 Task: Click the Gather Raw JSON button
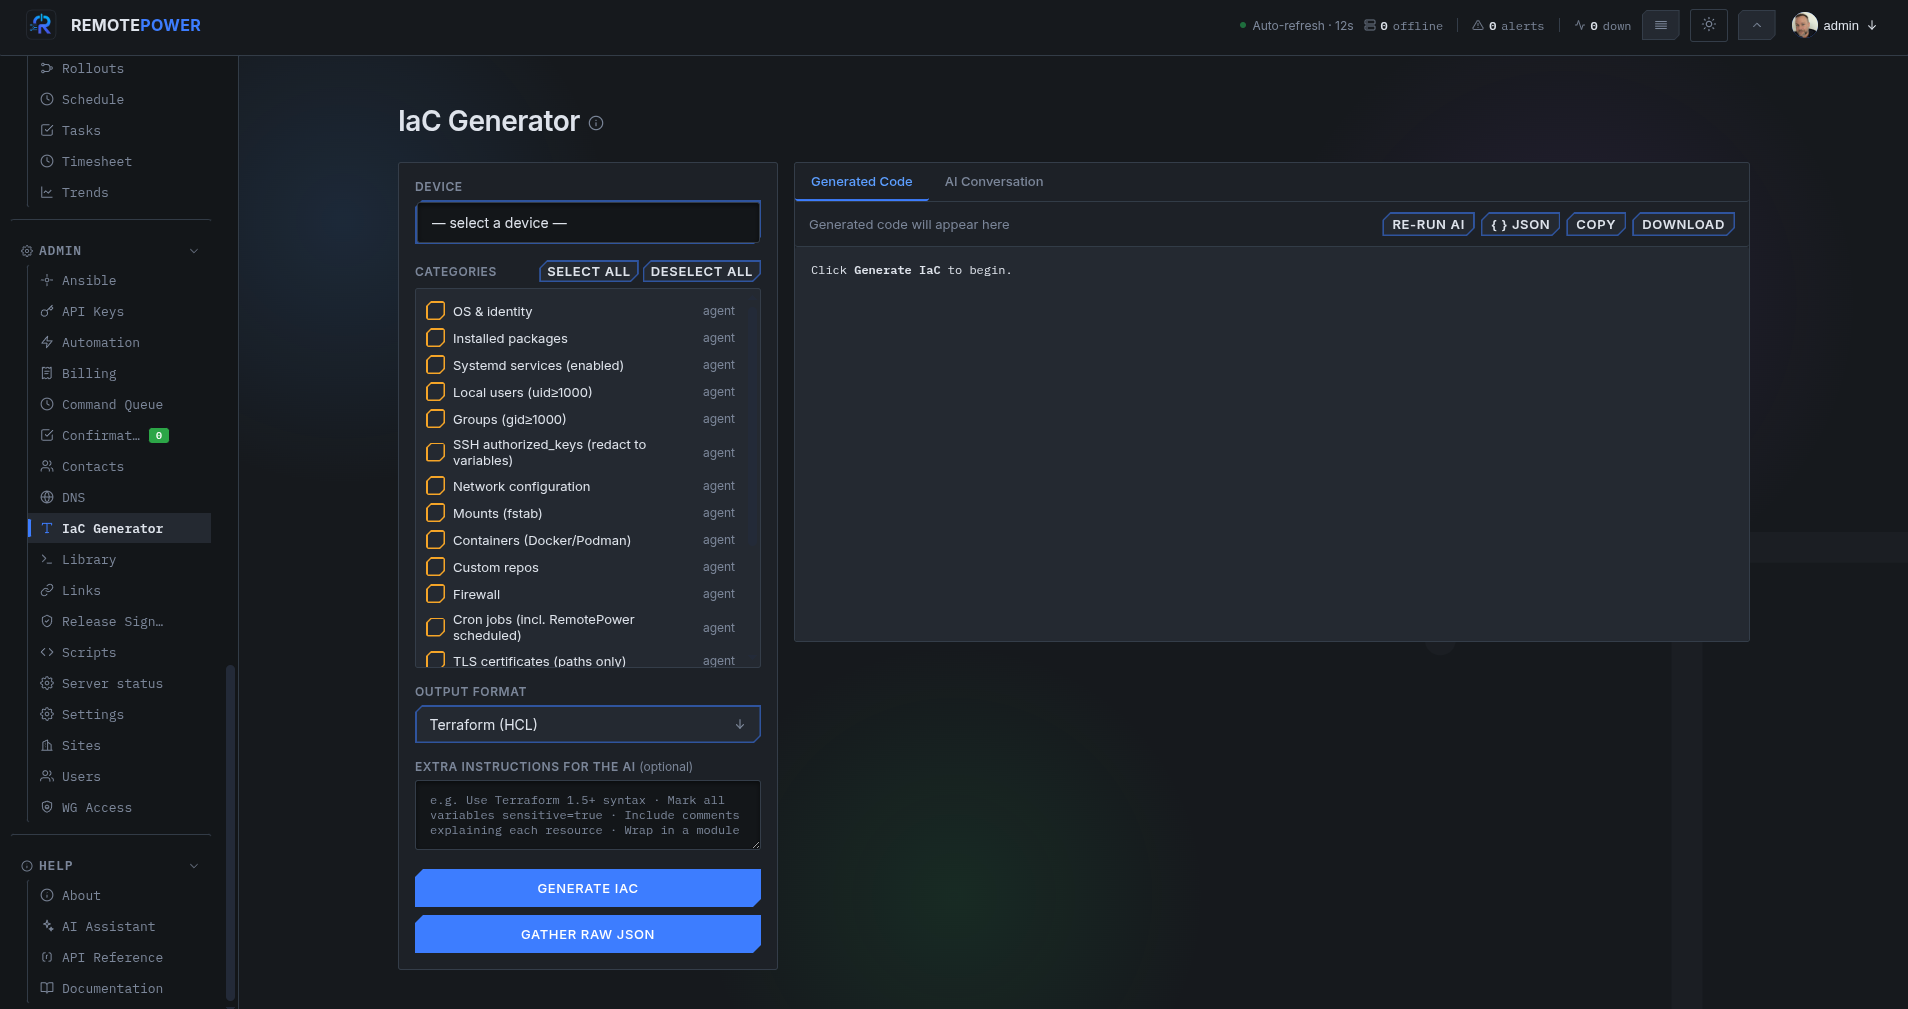tap(588, 934)
